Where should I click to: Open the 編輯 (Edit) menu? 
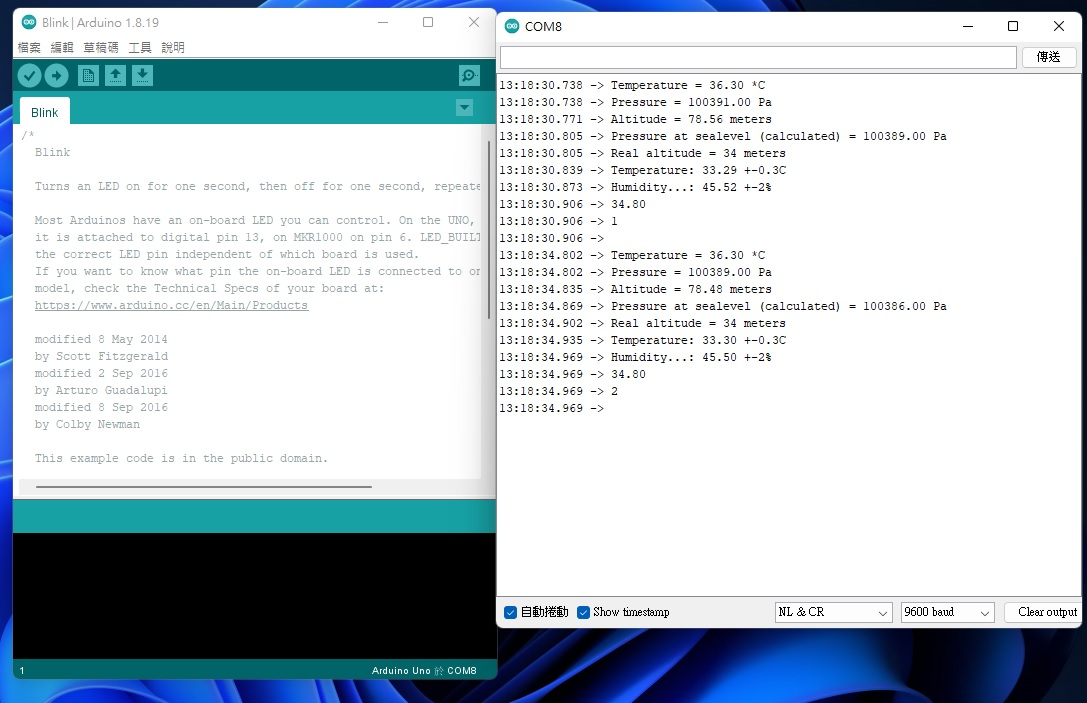(62, 47)
